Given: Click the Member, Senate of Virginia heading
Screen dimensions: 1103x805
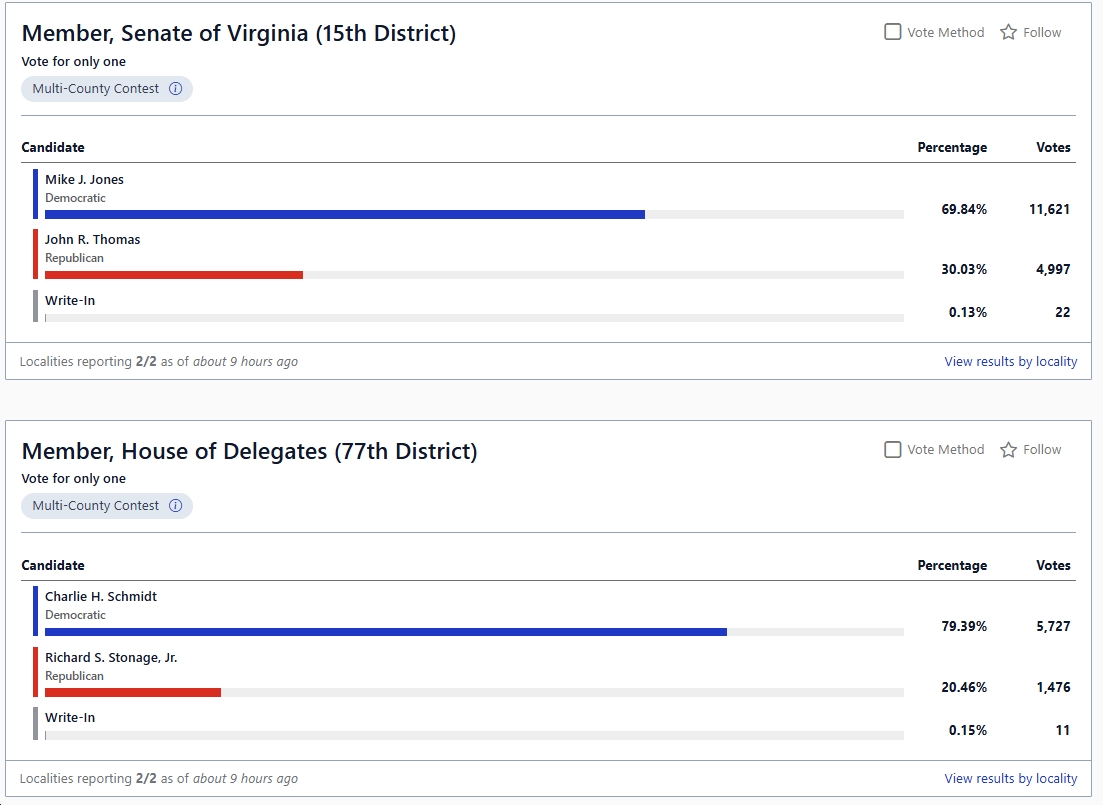Looking at the screenshot, I should click(x=239, y=34).
